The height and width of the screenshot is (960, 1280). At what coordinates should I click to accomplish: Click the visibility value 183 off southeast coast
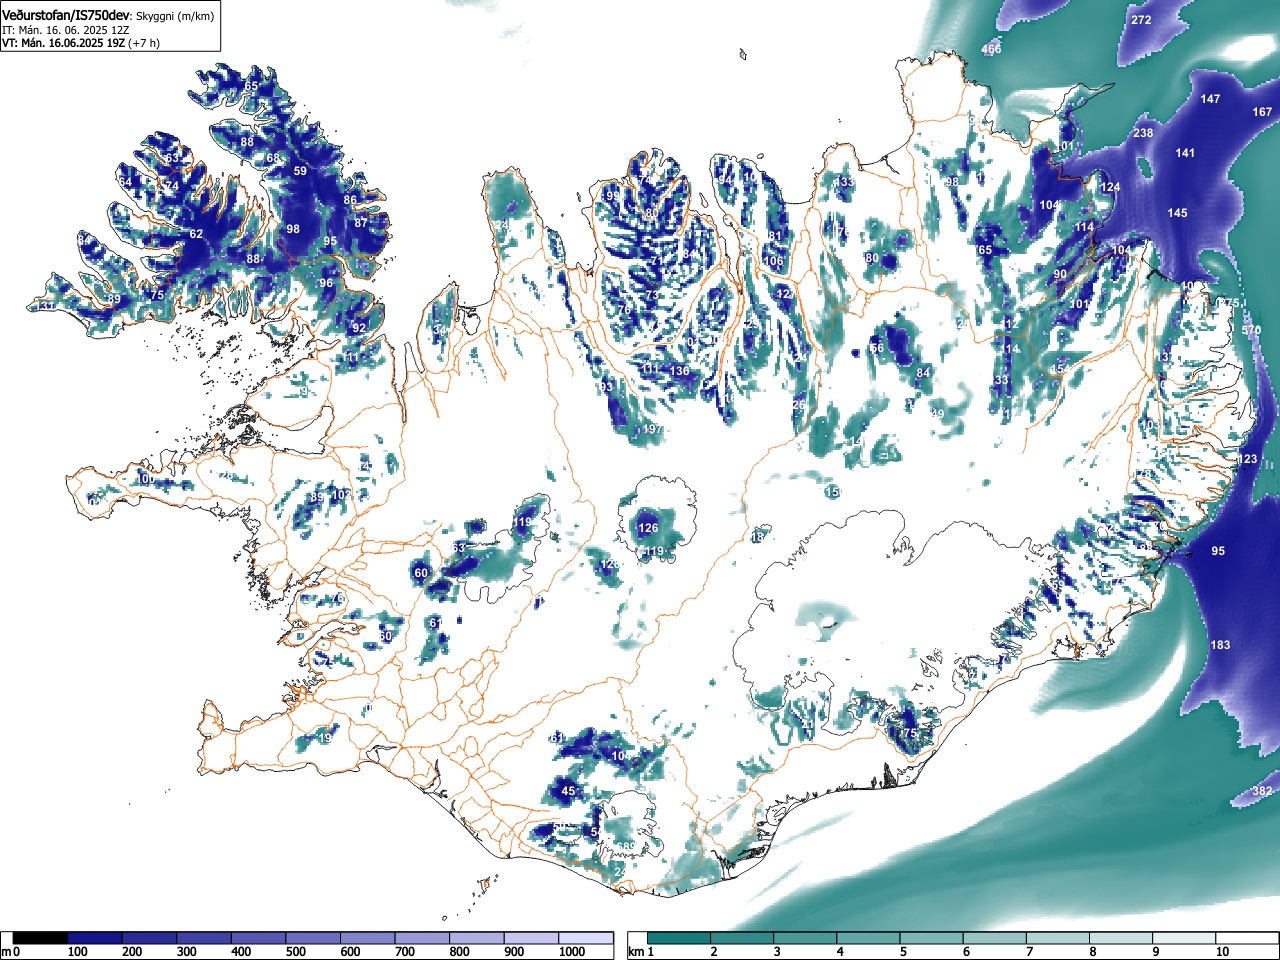pos(1220,645)
